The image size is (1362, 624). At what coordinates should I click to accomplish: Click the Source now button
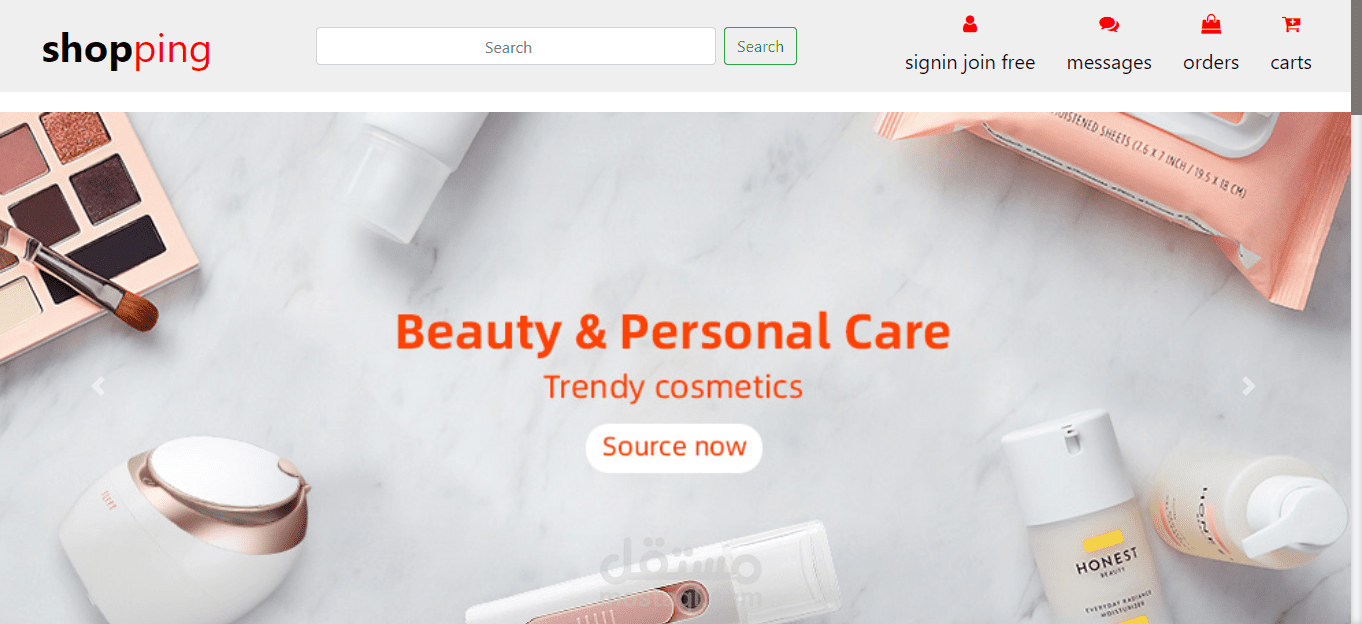[x=674, y=447]
